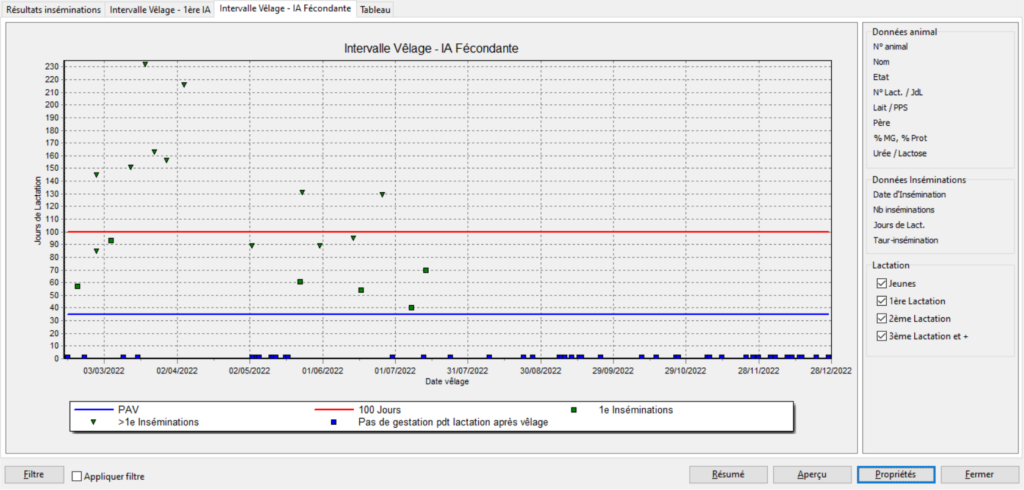Click the triangle legend marker for >1e Inséminations
Image resolution: width=1024 pixels, height=490 pixels.
point(94,422)
